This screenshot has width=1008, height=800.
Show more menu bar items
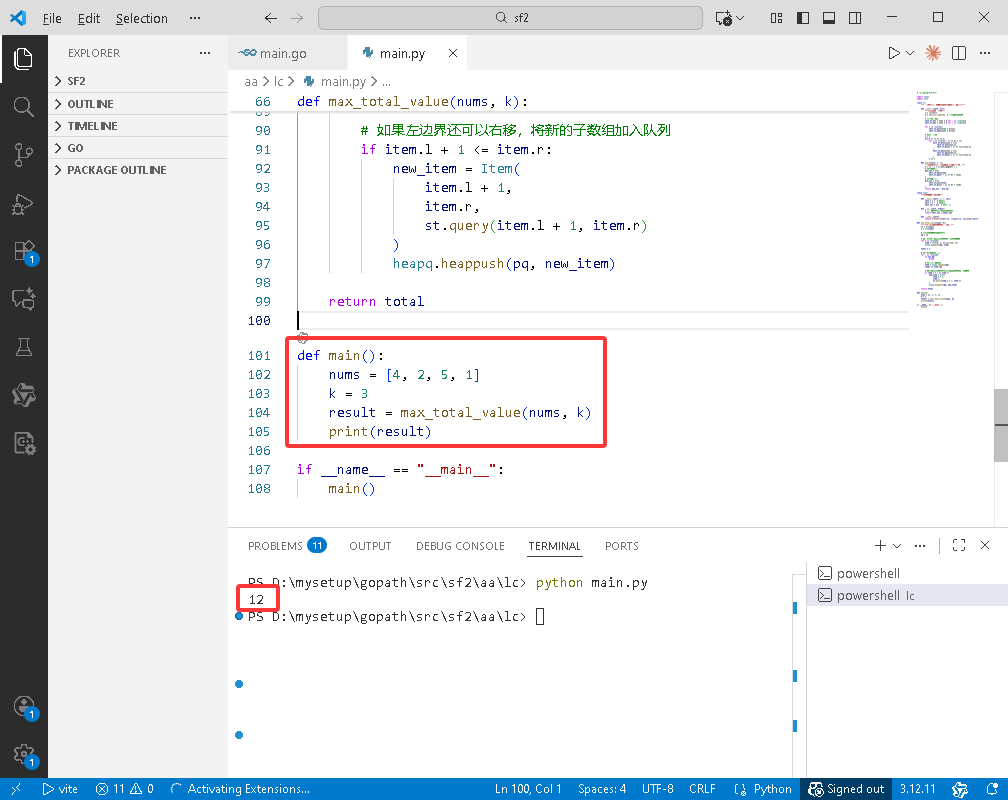[195, 18]
